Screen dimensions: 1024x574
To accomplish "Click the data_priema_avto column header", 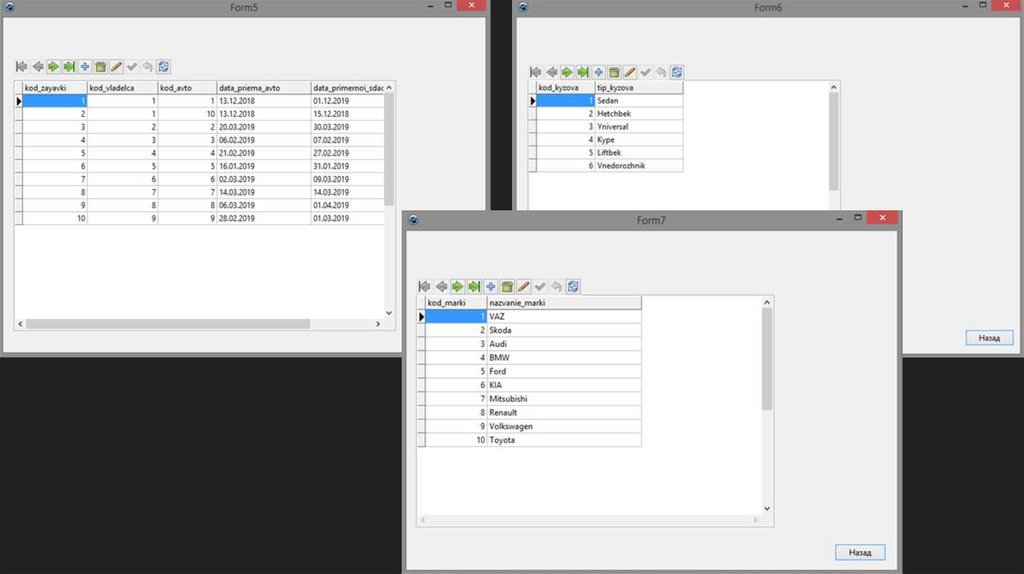I will pos(263,88).
